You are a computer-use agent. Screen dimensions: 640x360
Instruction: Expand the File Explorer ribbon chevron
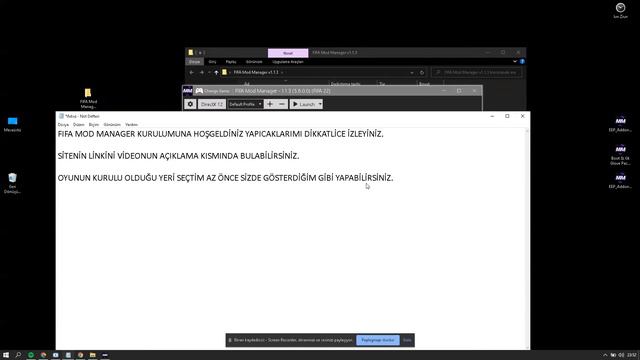[515, 61]
